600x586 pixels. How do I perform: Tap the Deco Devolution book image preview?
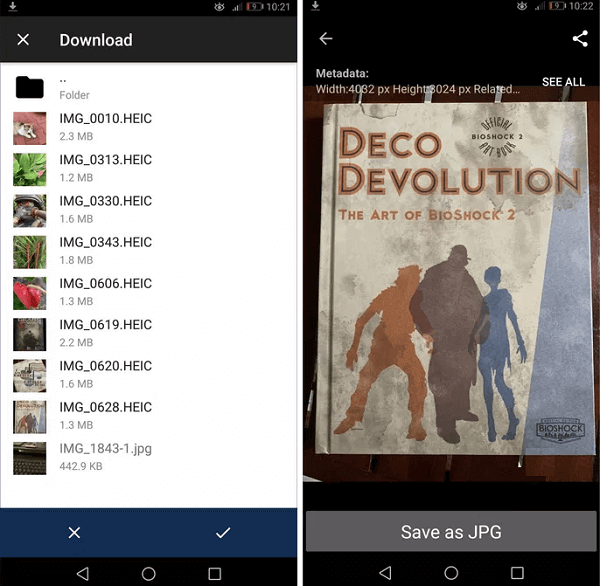coord(451,283)
